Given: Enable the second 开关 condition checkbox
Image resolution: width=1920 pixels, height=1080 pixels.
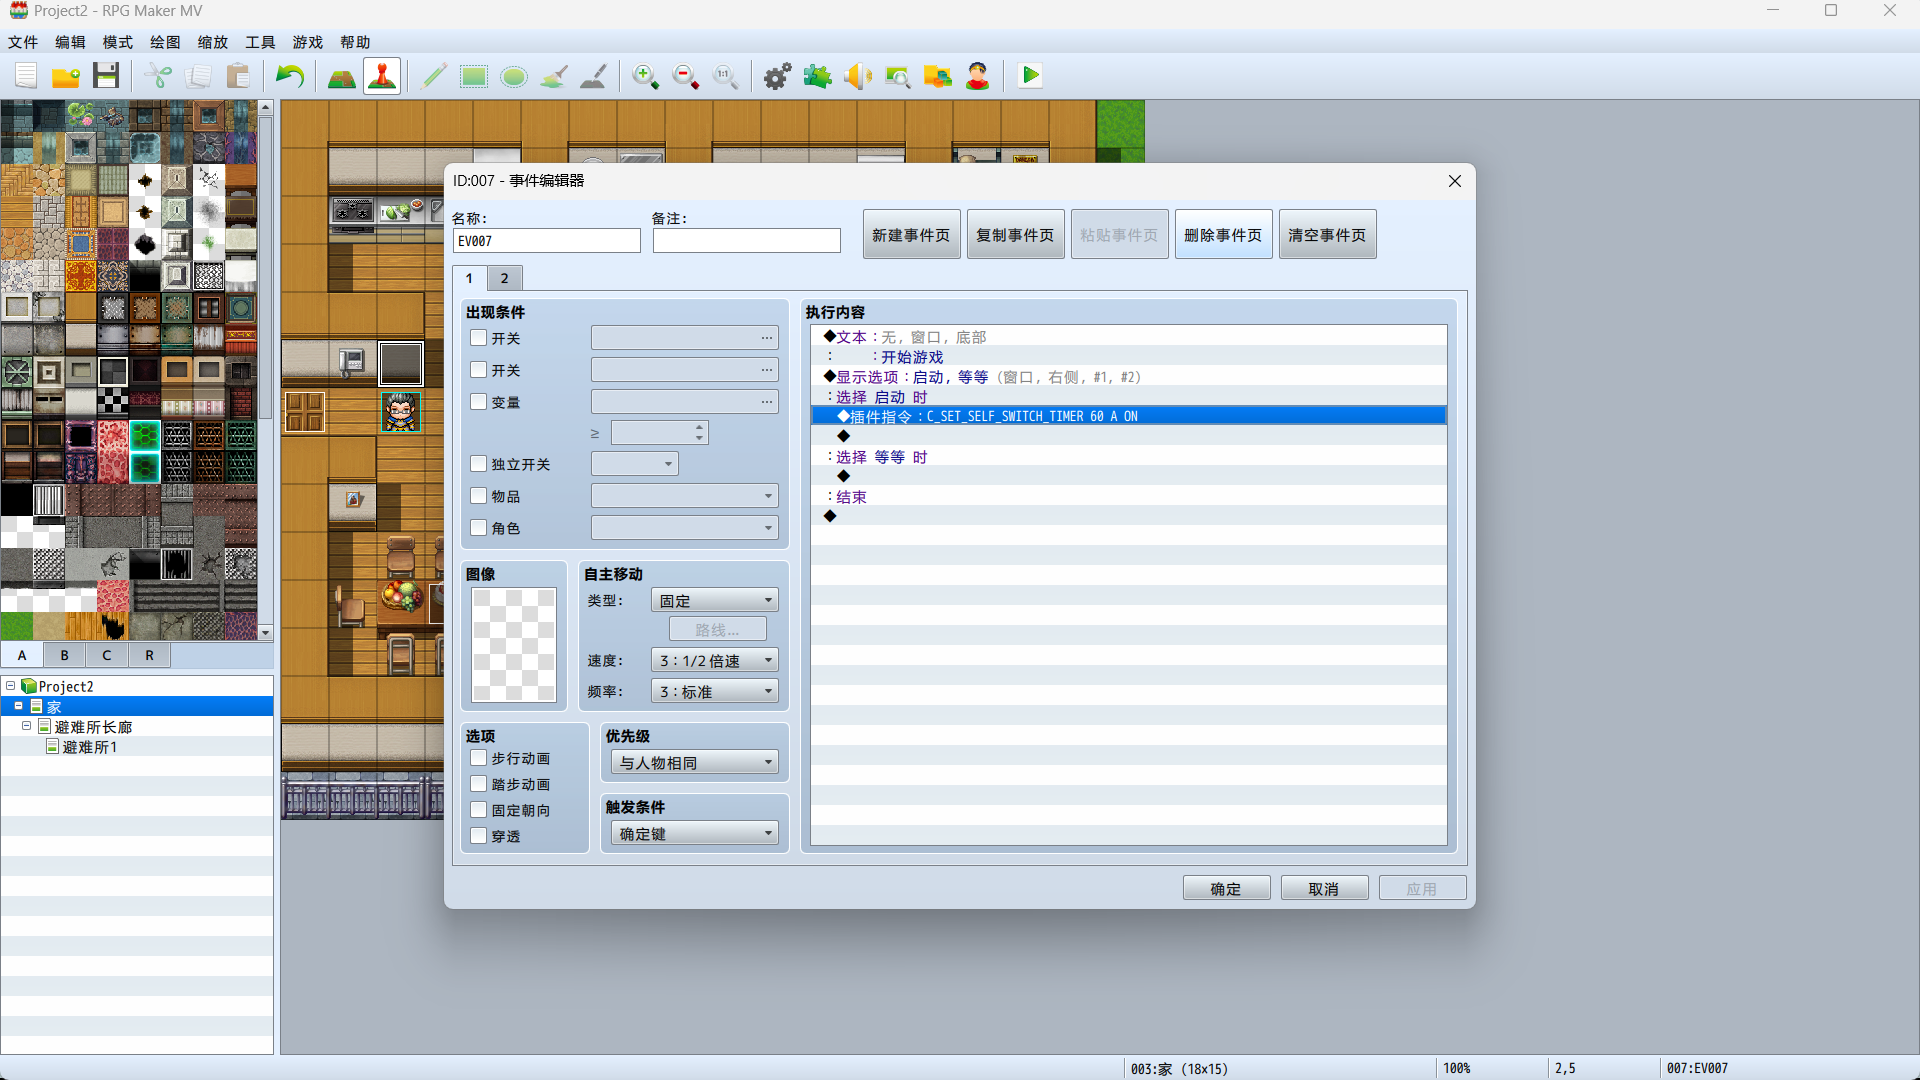Looking at the screenshot, I should tap(479, 370).
